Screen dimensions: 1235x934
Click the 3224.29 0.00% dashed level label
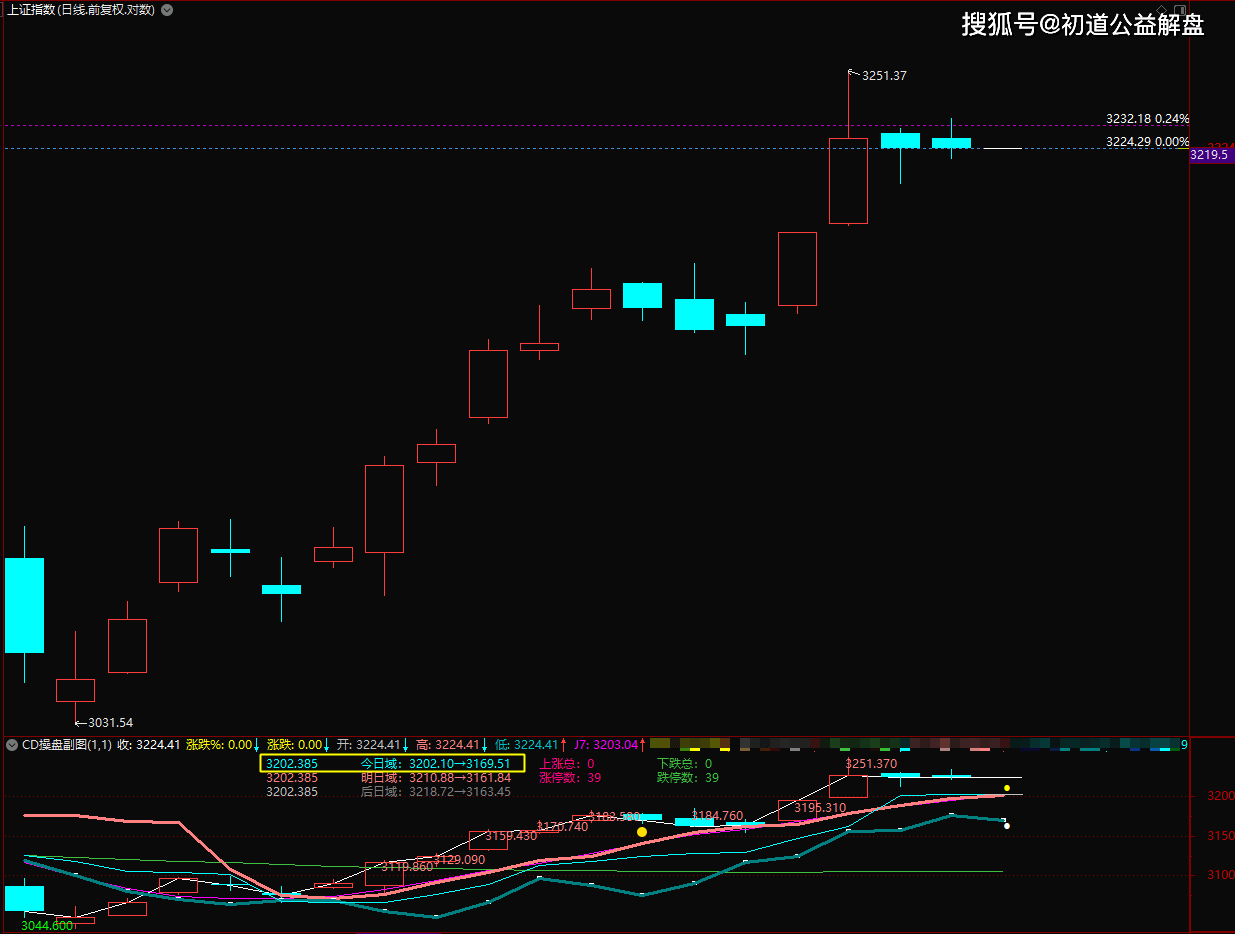[x=1147, y=142]
